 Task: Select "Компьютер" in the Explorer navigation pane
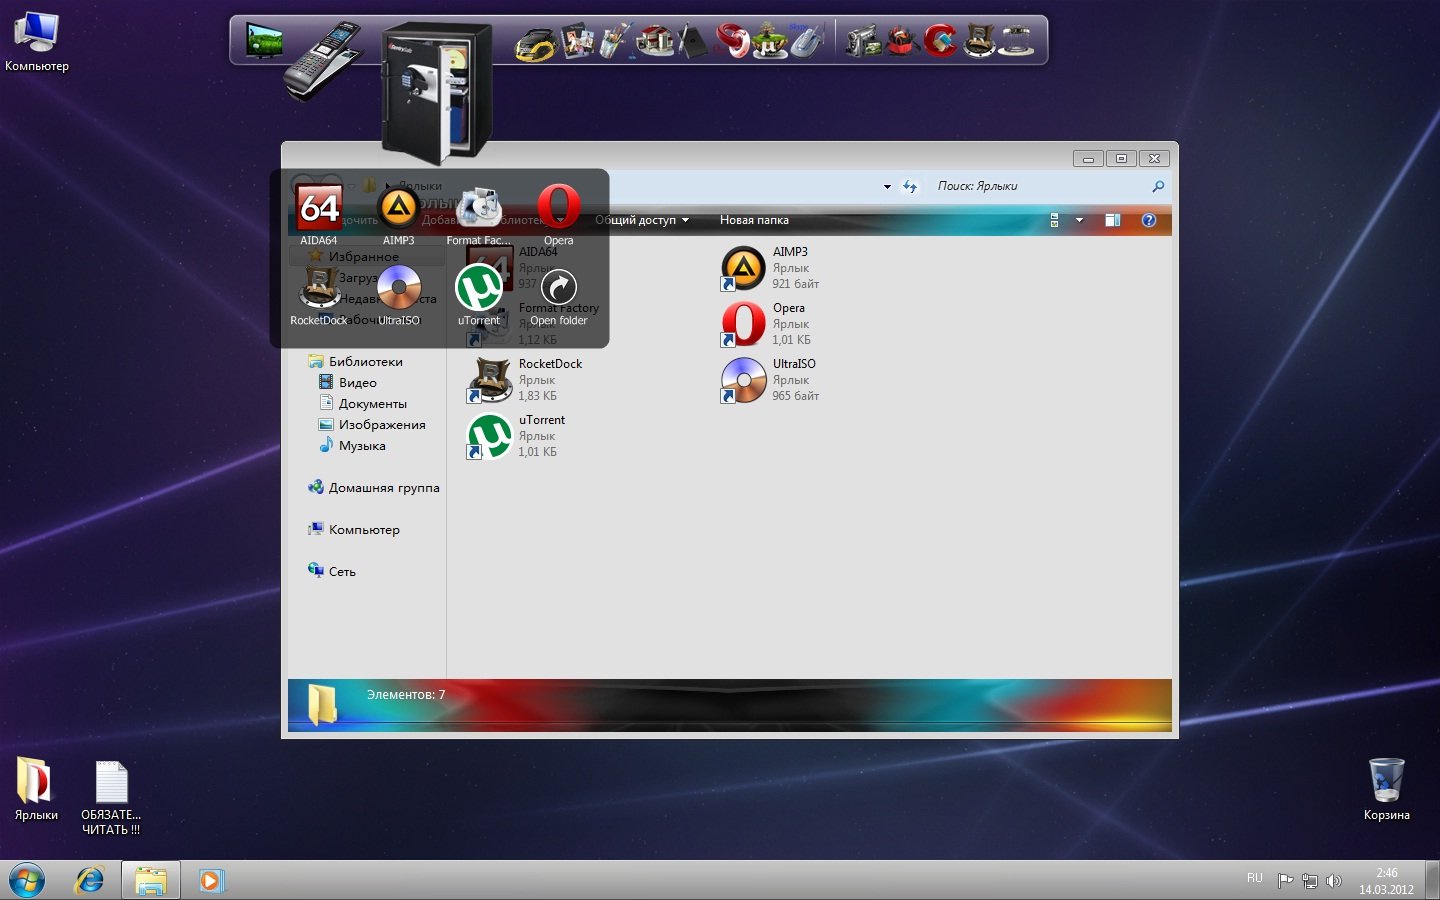354,530
